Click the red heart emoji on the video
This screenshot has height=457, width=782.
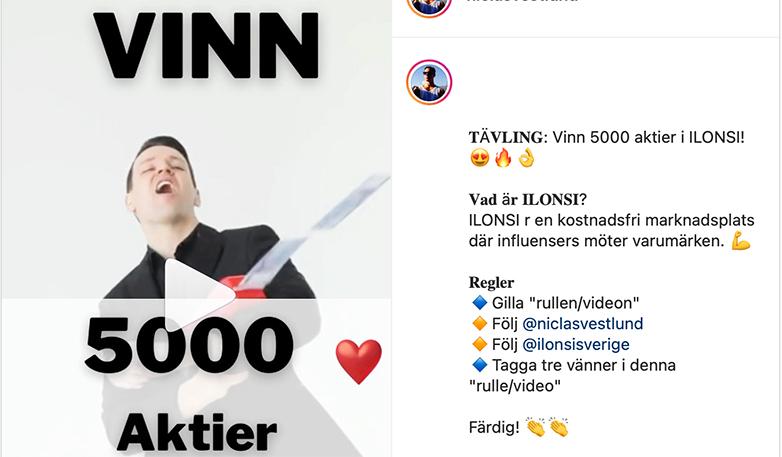[x=359, y=362]
